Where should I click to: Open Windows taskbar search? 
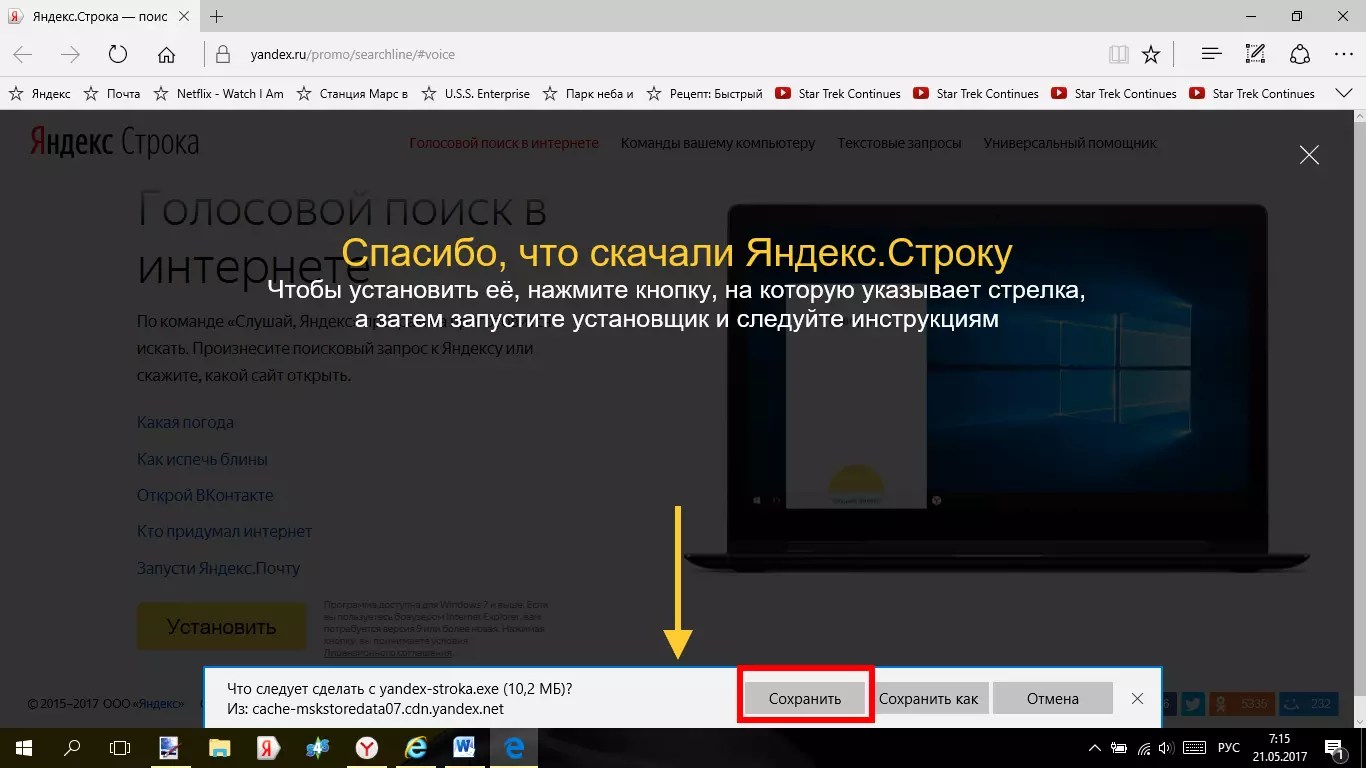[x=72, y=748]
